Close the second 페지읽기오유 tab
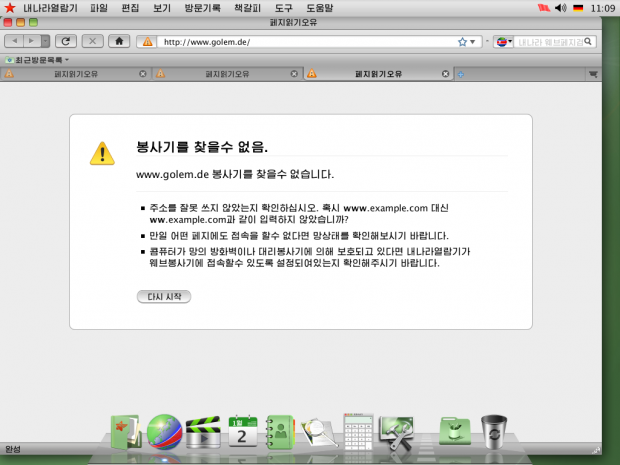620x465 pixels. (293, 74)
